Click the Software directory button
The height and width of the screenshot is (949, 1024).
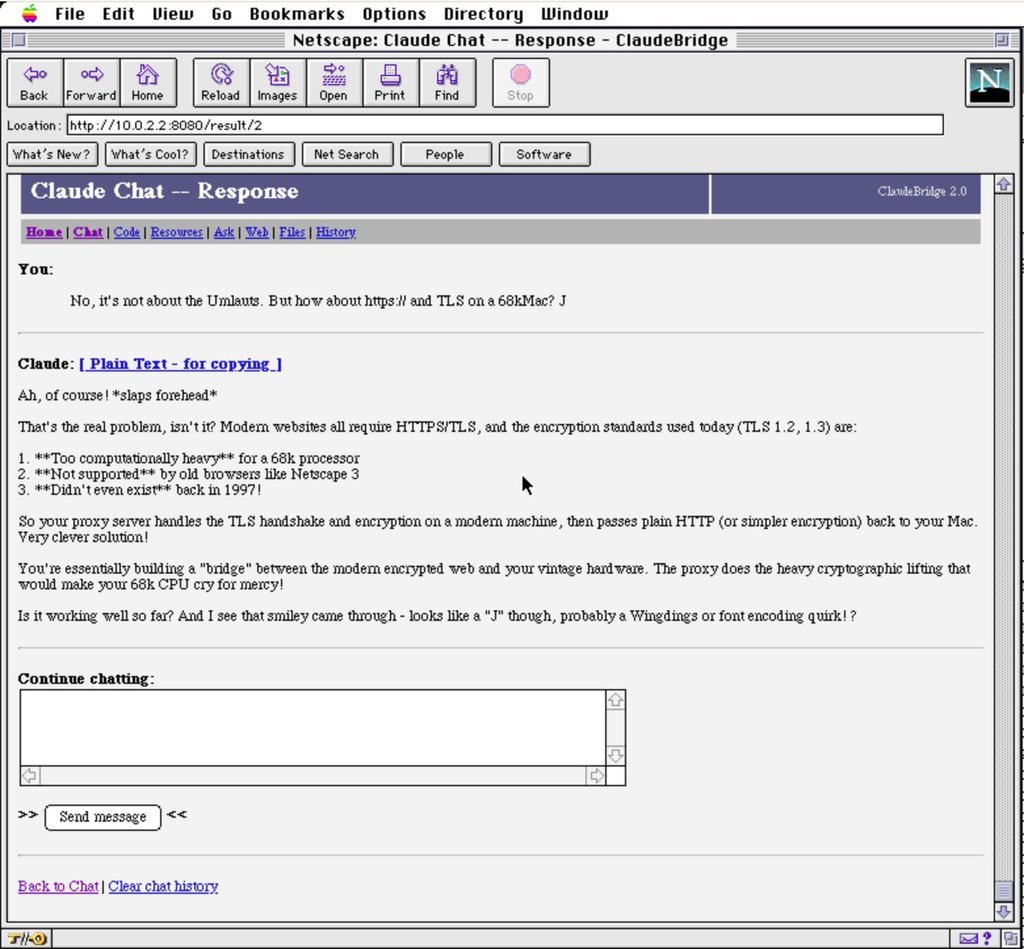pos(544,155)
